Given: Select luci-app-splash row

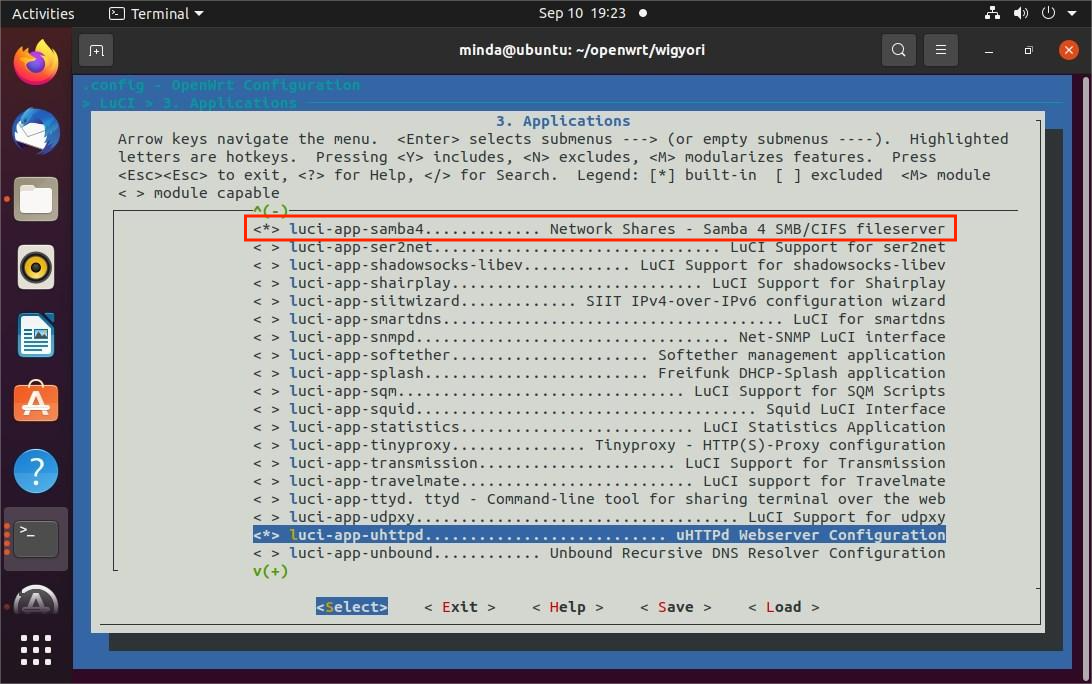Looking at the screenshot, I should [x=599, y=373].
